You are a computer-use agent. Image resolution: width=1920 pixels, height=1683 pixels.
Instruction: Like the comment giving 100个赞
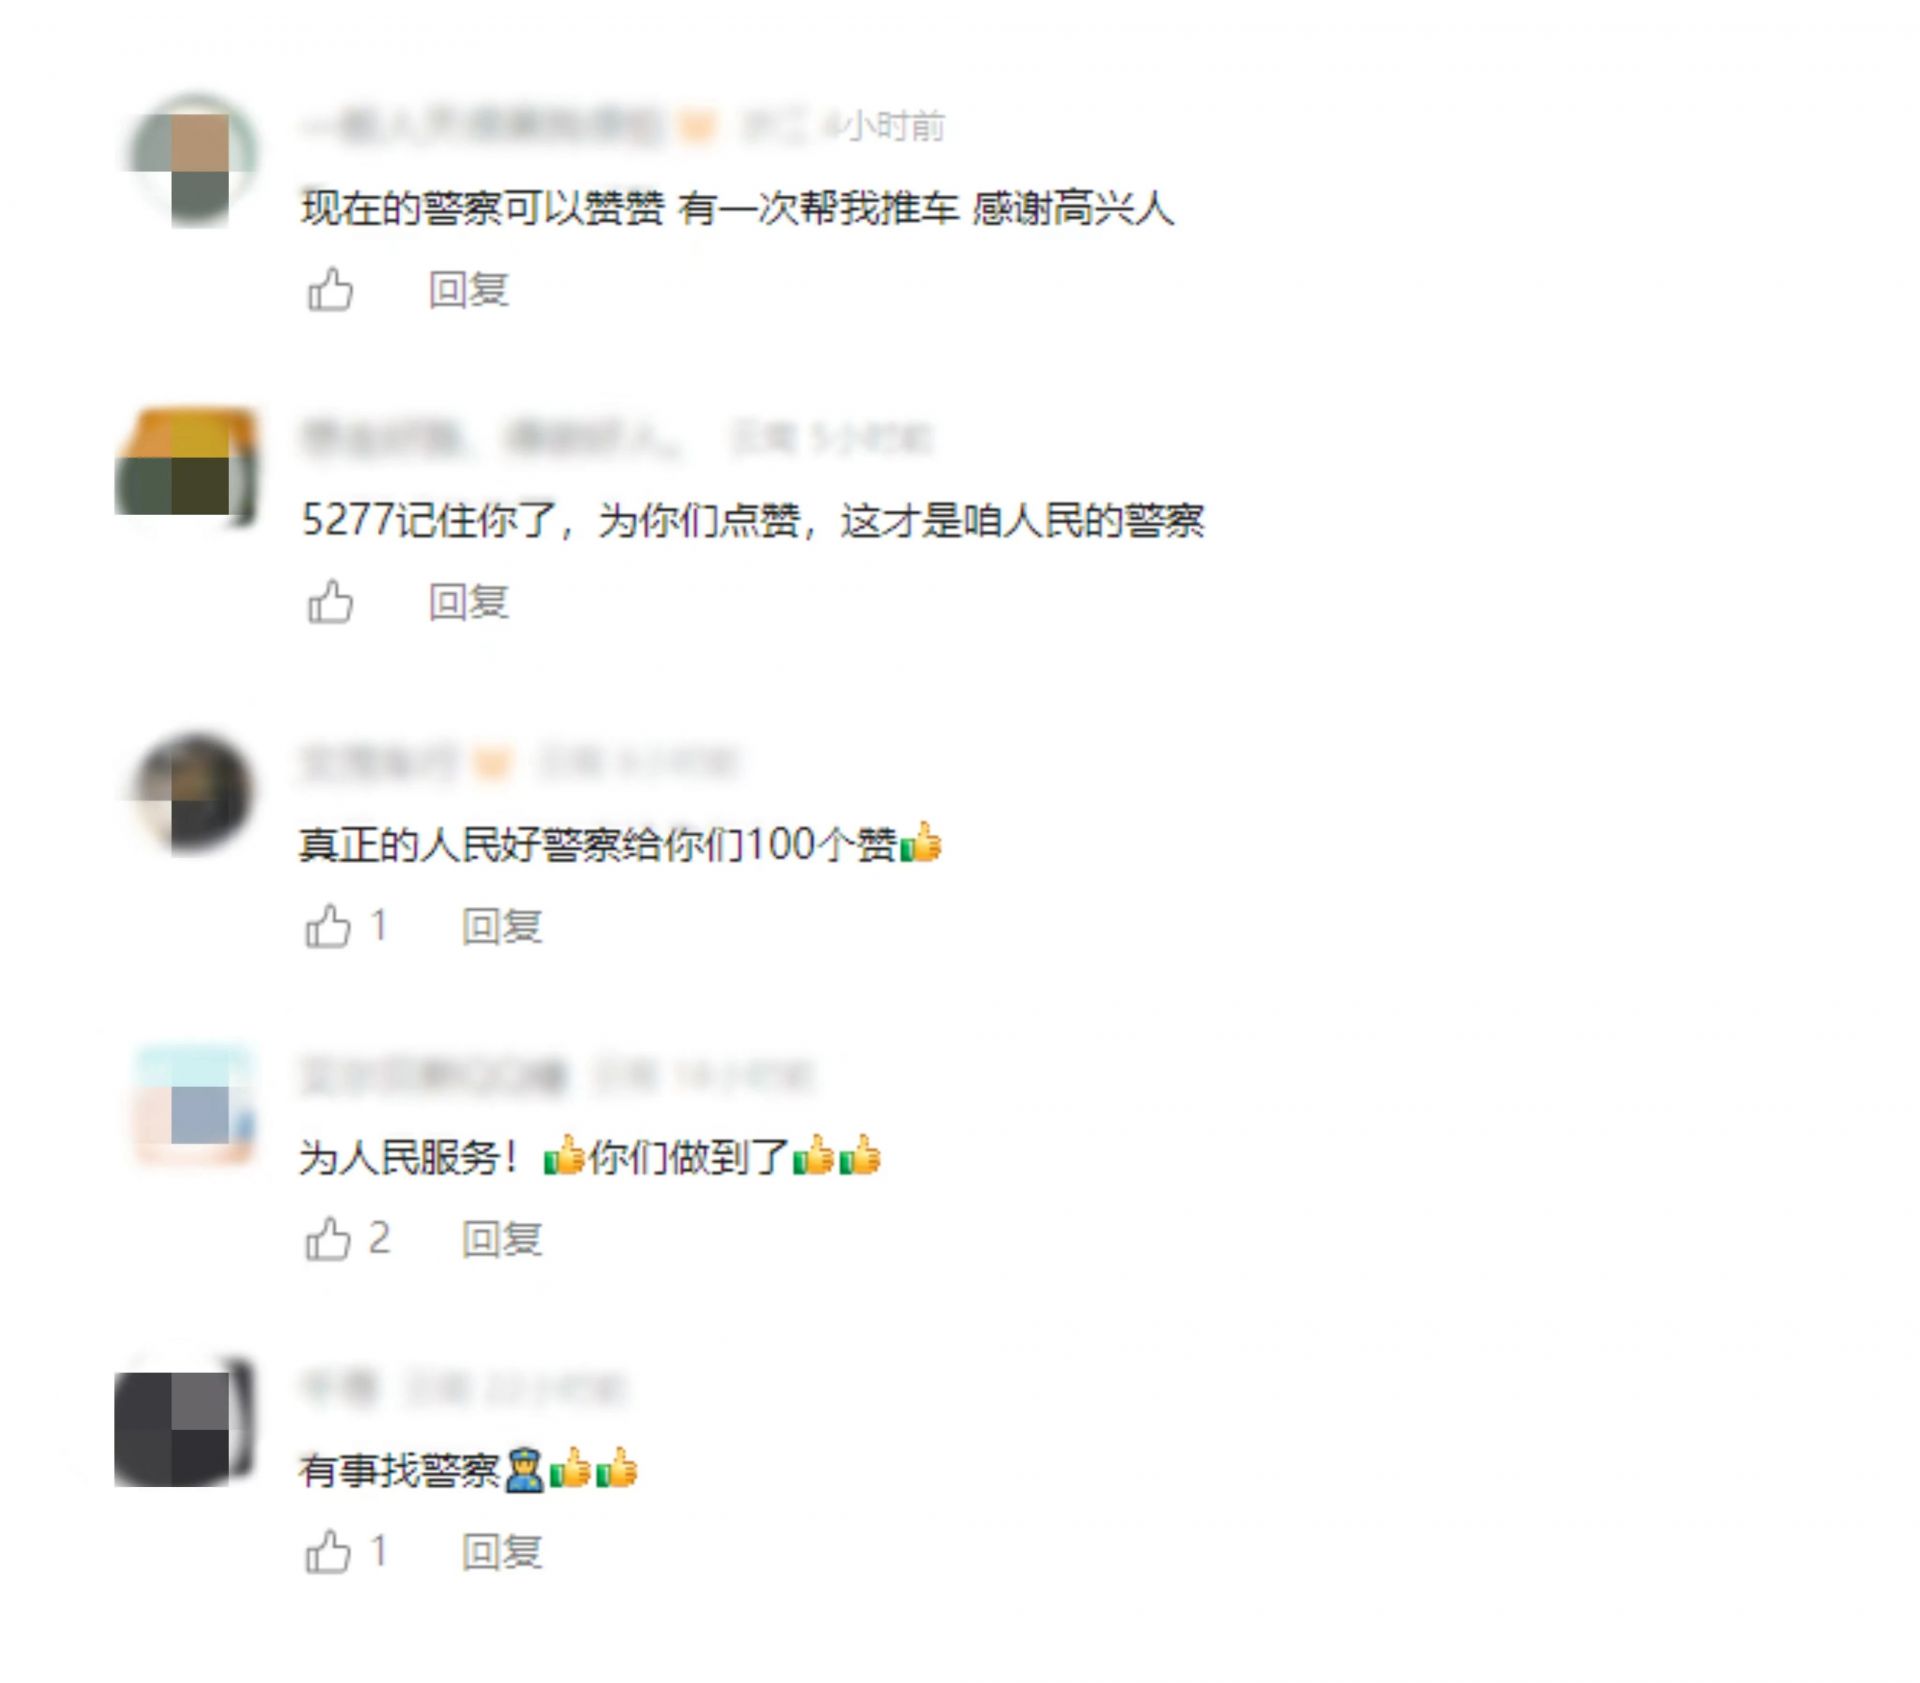328,926
